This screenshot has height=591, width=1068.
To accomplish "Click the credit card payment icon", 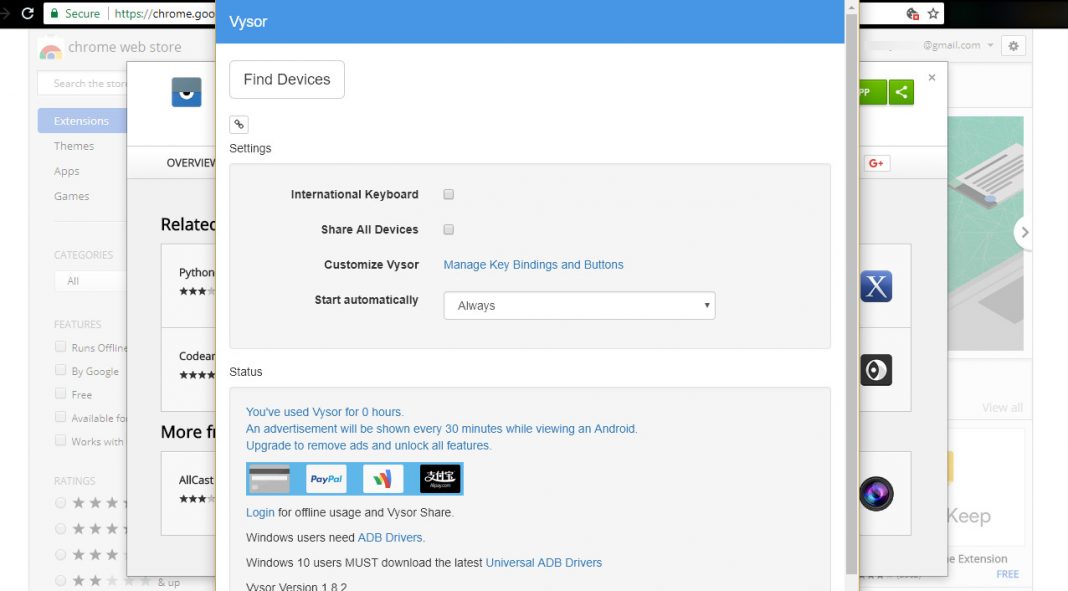I will [269, 478].
